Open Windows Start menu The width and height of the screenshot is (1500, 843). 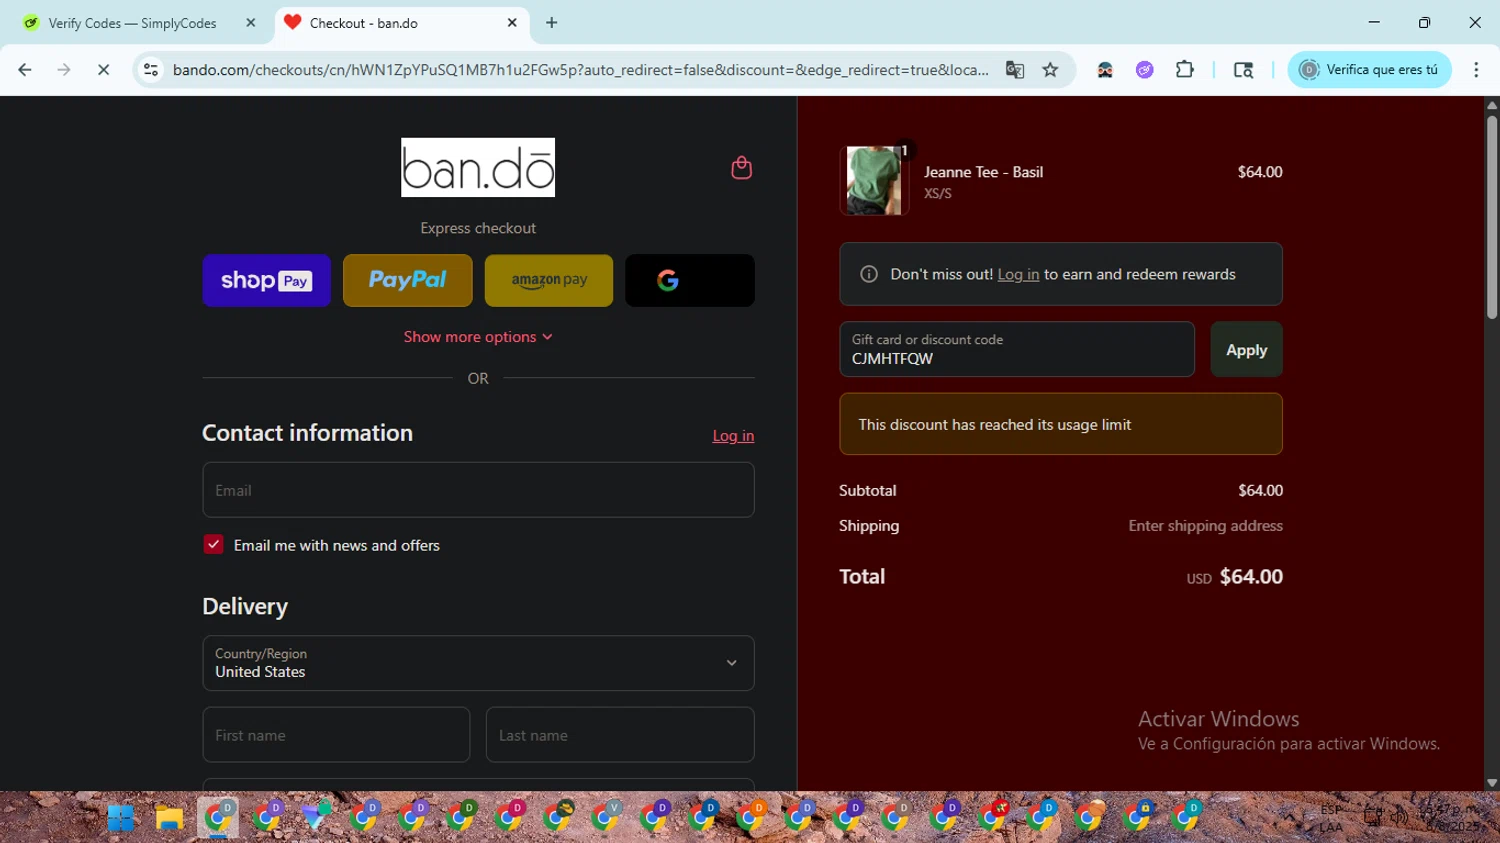click(121, 818)
